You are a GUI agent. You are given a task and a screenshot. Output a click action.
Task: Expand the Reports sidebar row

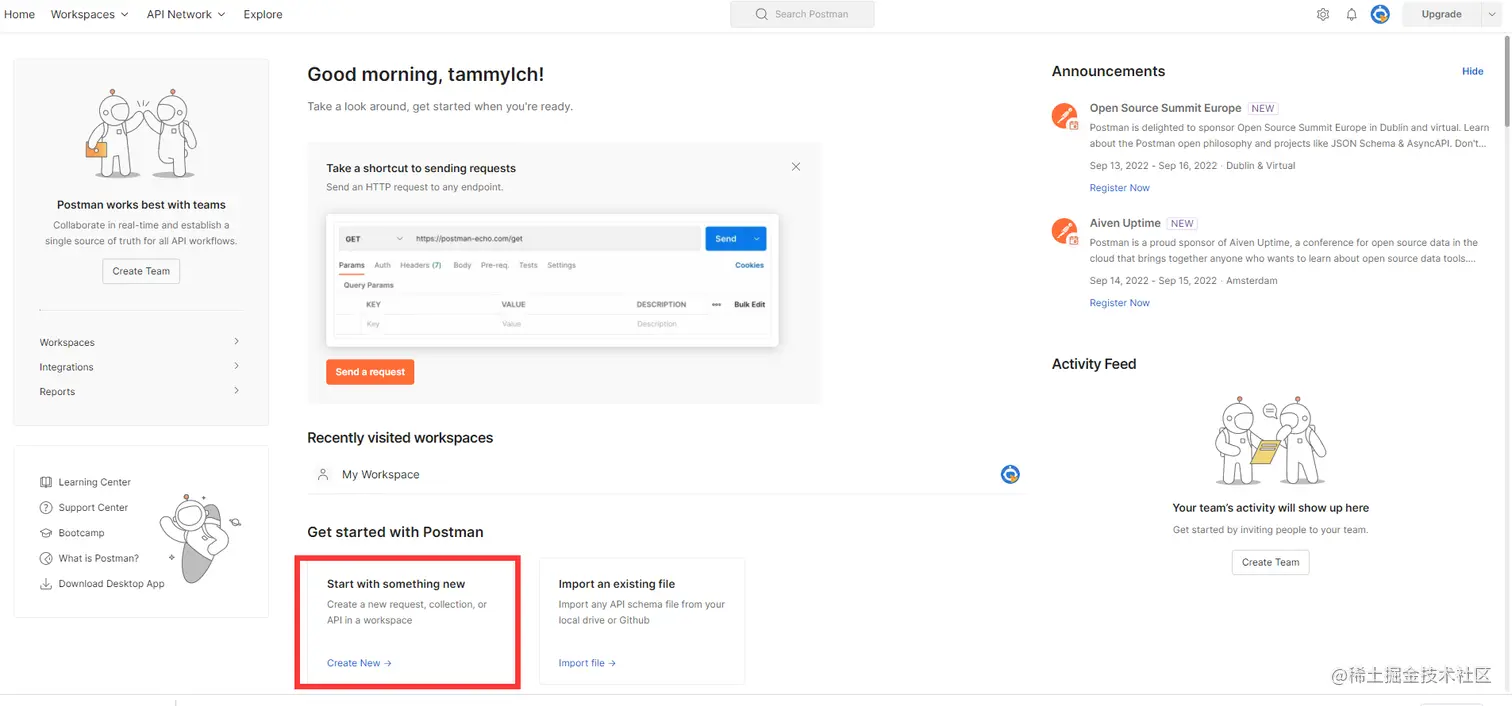[x=140, y=391]
